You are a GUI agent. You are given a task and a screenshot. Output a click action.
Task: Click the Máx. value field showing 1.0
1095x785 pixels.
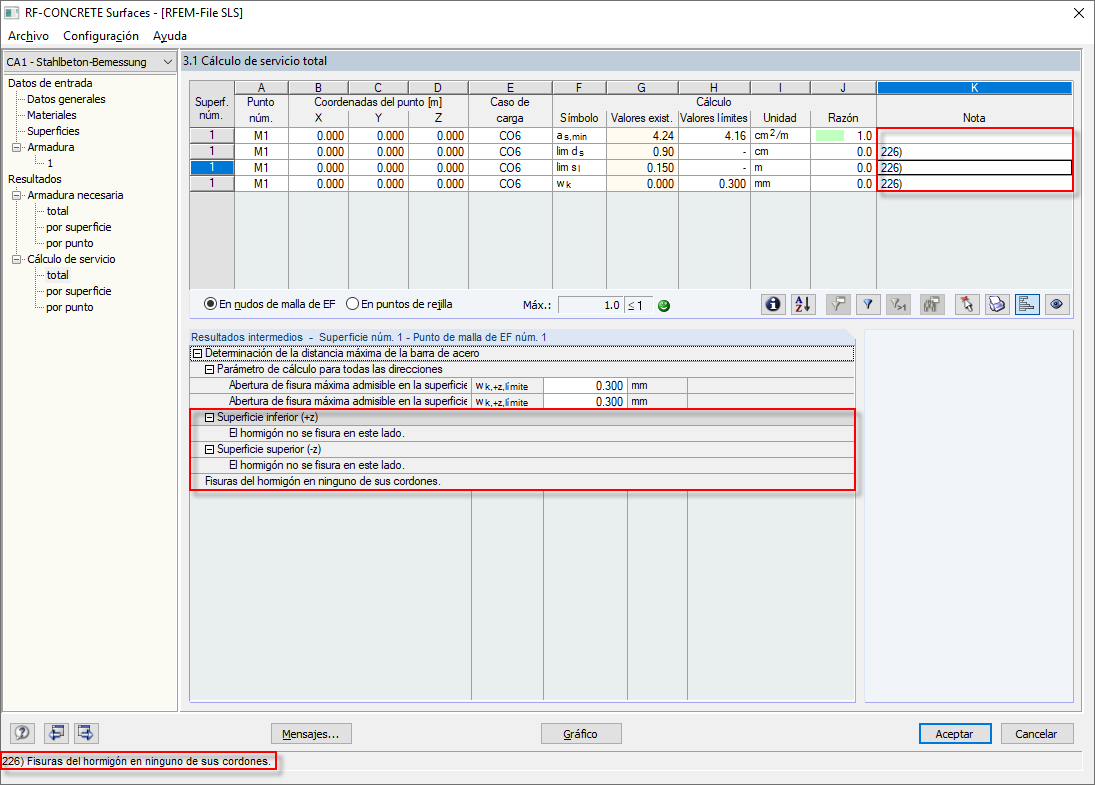pos(591,305)
